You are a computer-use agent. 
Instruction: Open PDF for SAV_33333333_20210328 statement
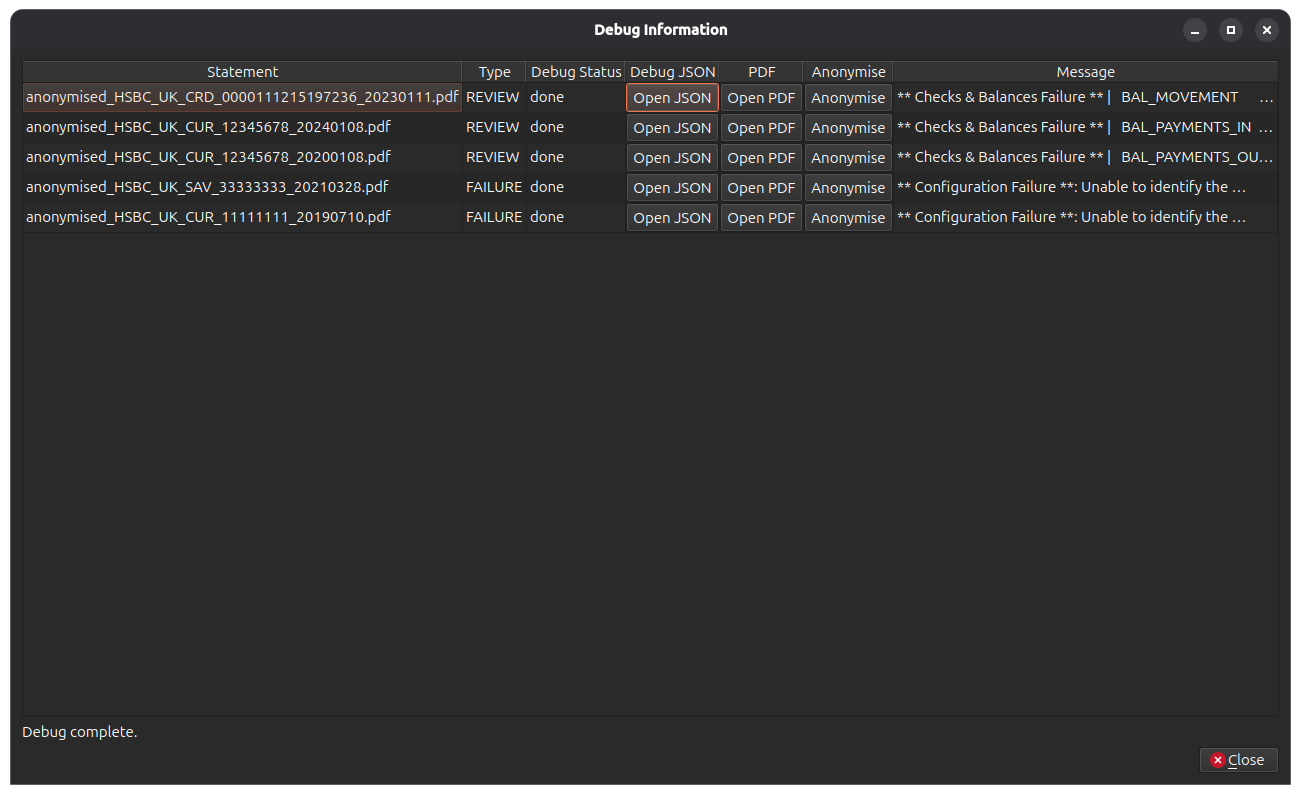coord(761,188)
